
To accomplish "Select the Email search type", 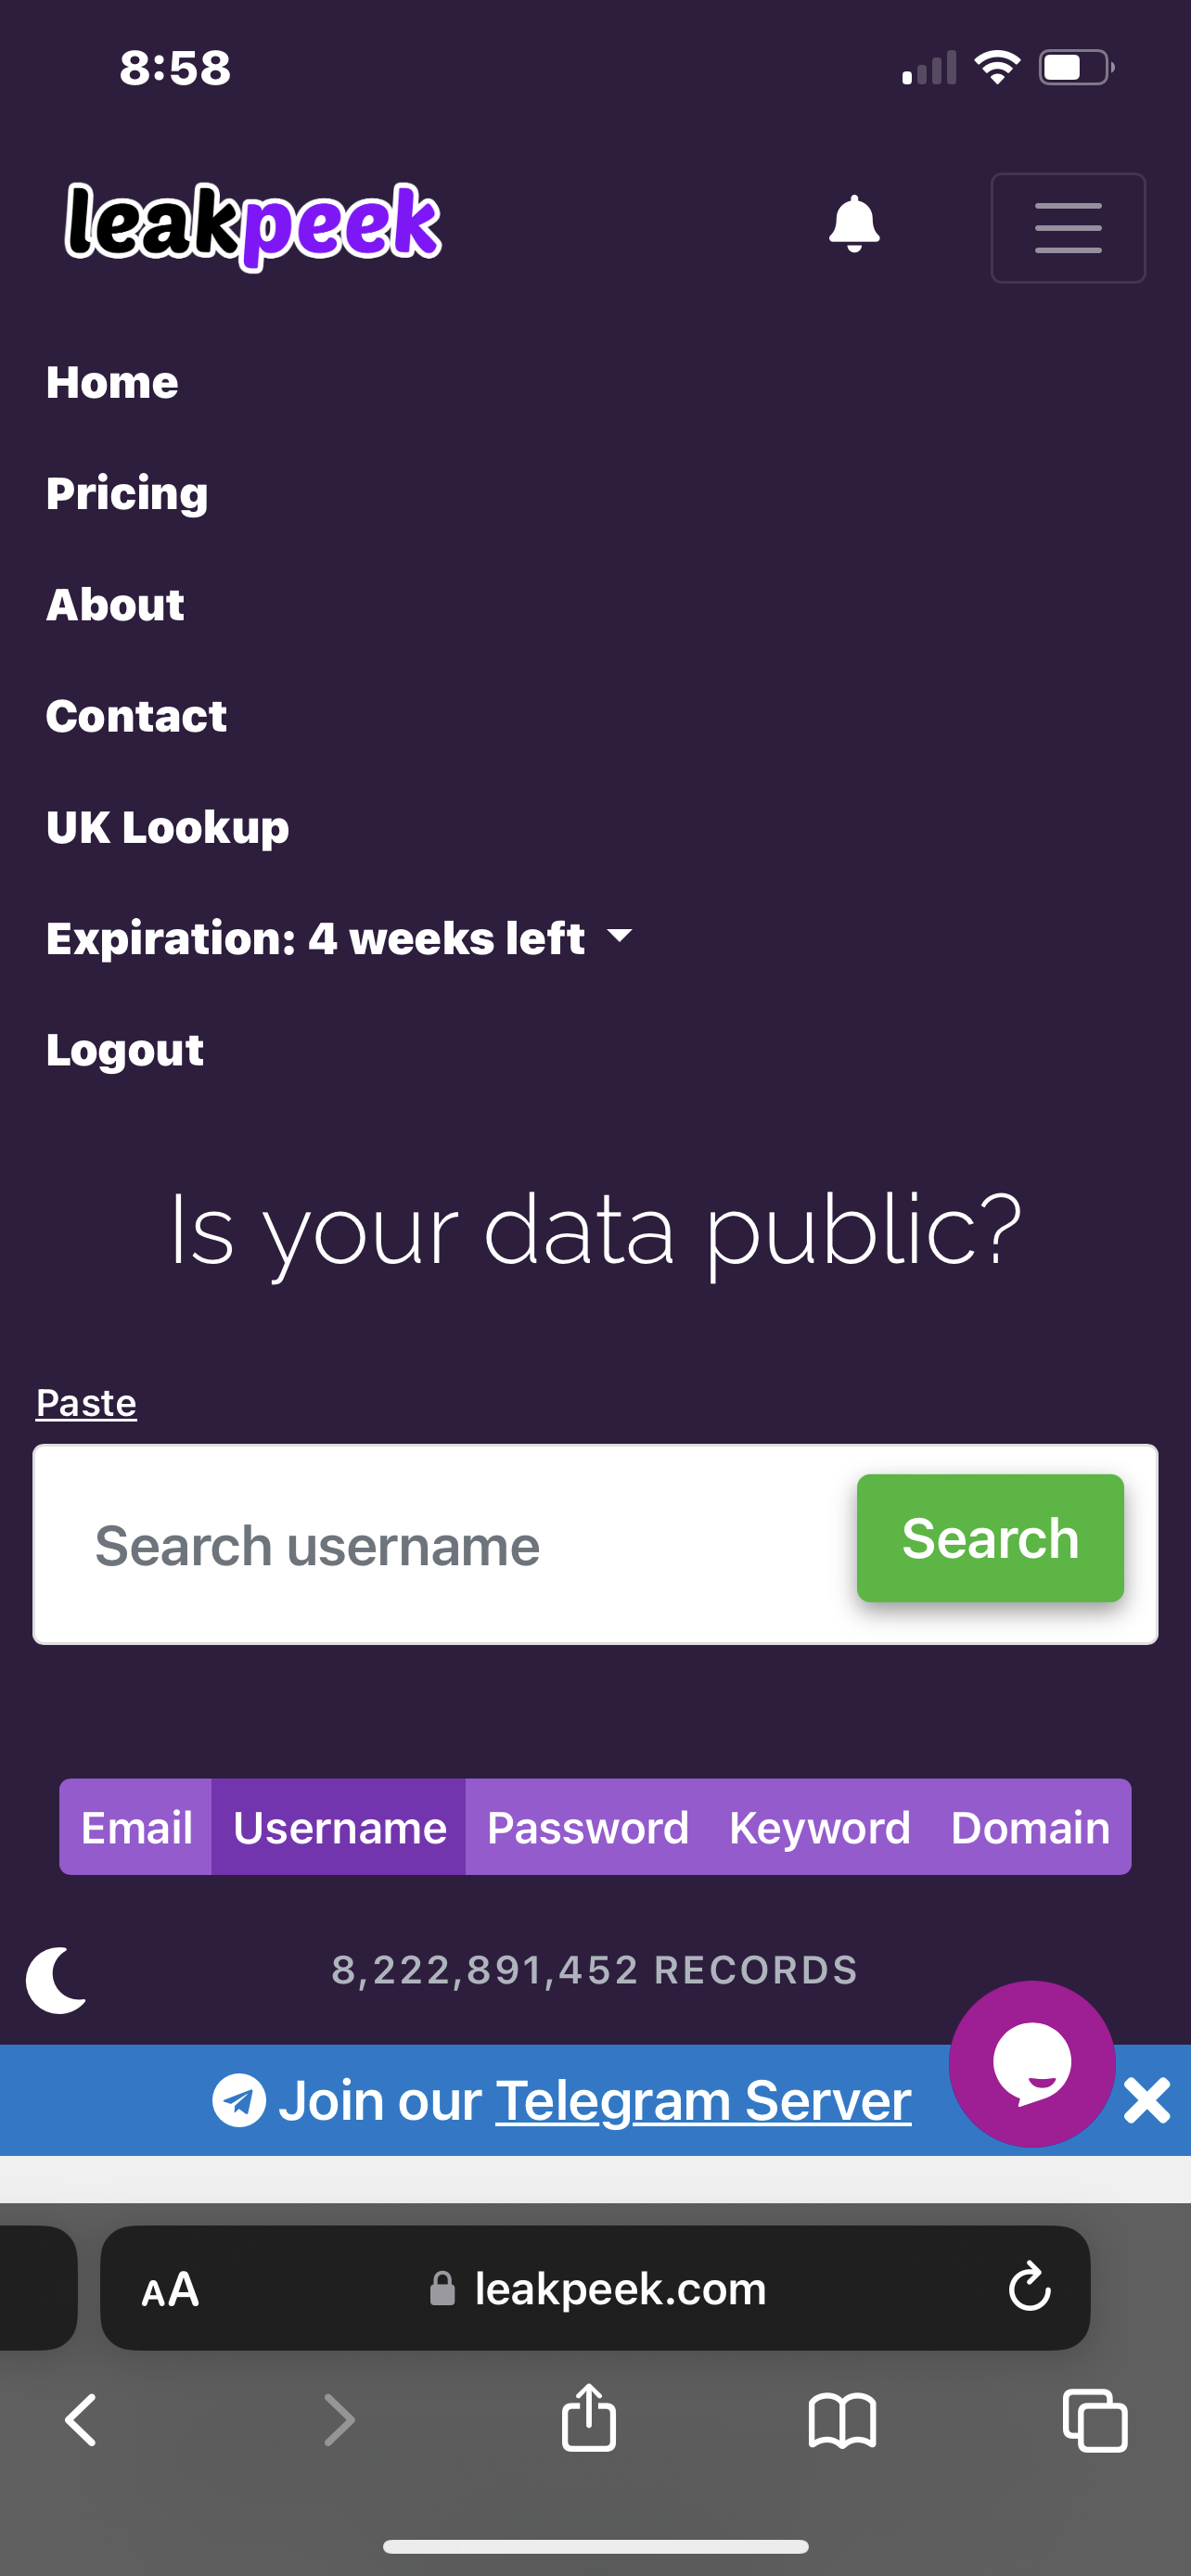I will [x=136, y=1827].
